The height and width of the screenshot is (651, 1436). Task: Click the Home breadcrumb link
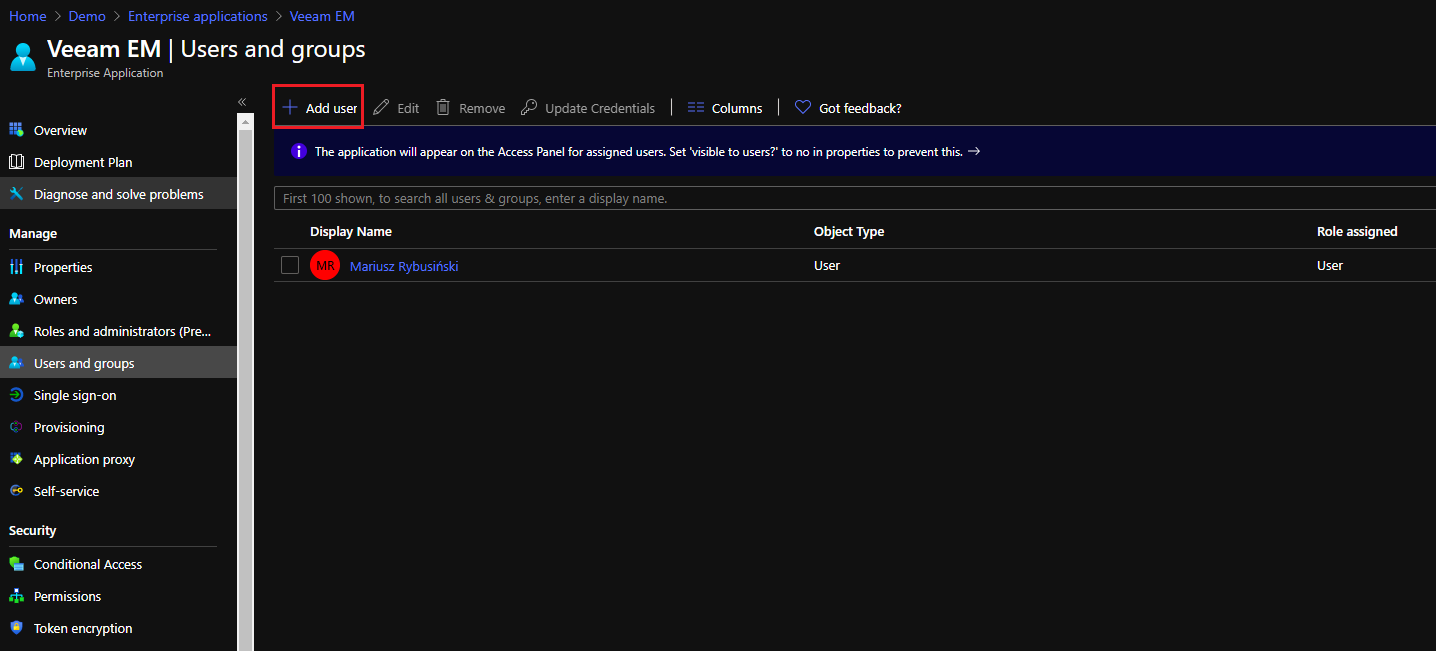click(28, 16)
